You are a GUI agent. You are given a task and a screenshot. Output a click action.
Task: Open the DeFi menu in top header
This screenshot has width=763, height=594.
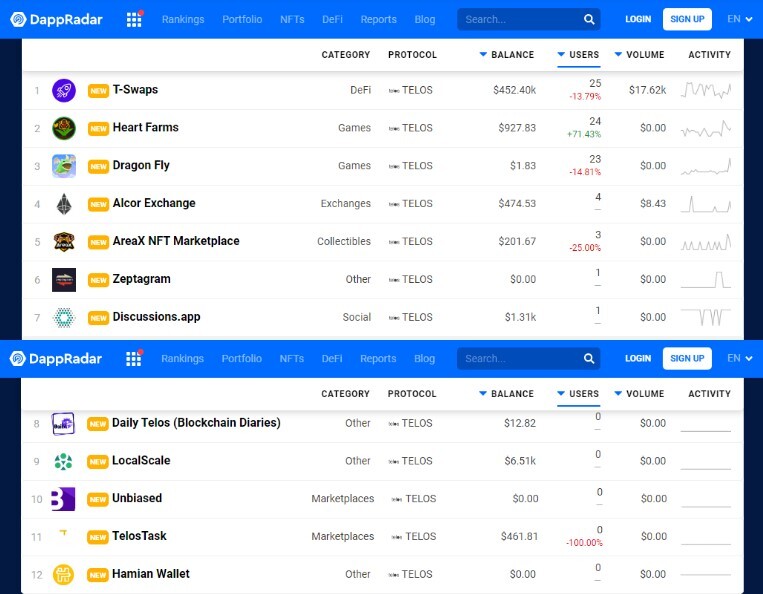tap(332, 19)
